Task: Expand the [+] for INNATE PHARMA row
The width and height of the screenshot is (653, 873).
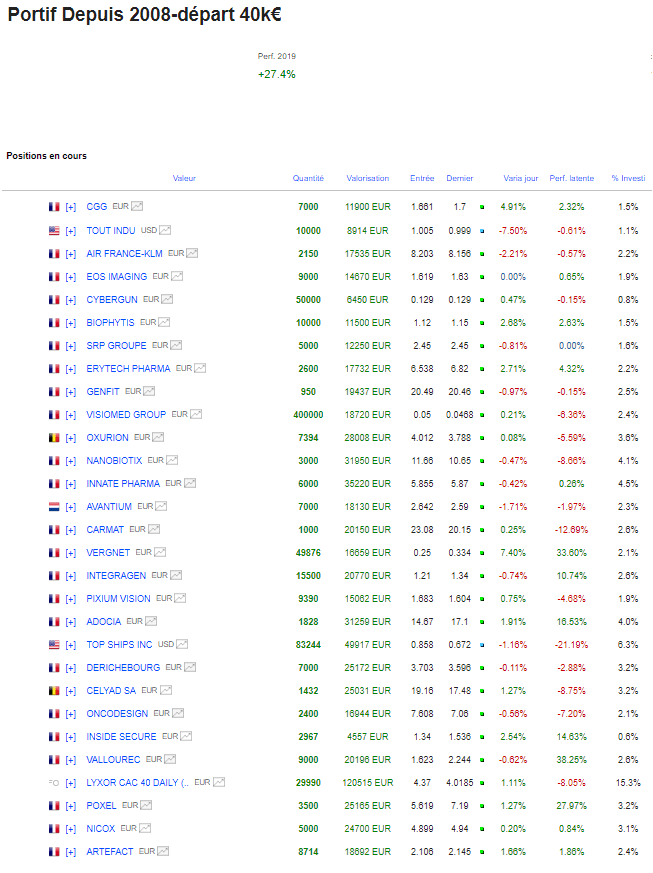Action: [x=71, y=483]
